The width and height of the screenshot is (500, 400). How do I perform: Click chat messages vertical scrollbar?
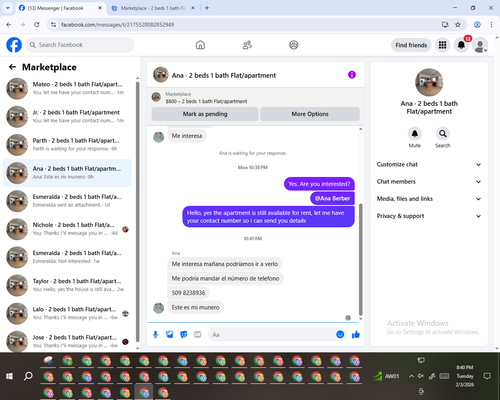tap(360, 259)
